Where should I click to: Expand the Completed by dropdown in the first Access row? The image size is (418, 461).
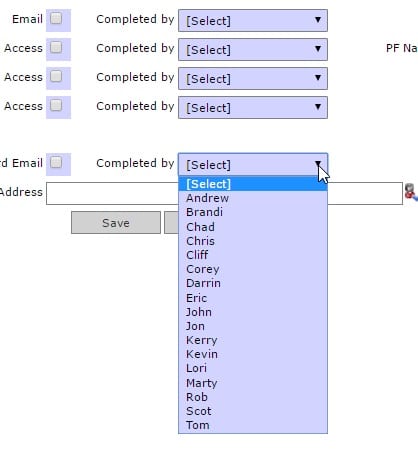(x=253, y=49)
